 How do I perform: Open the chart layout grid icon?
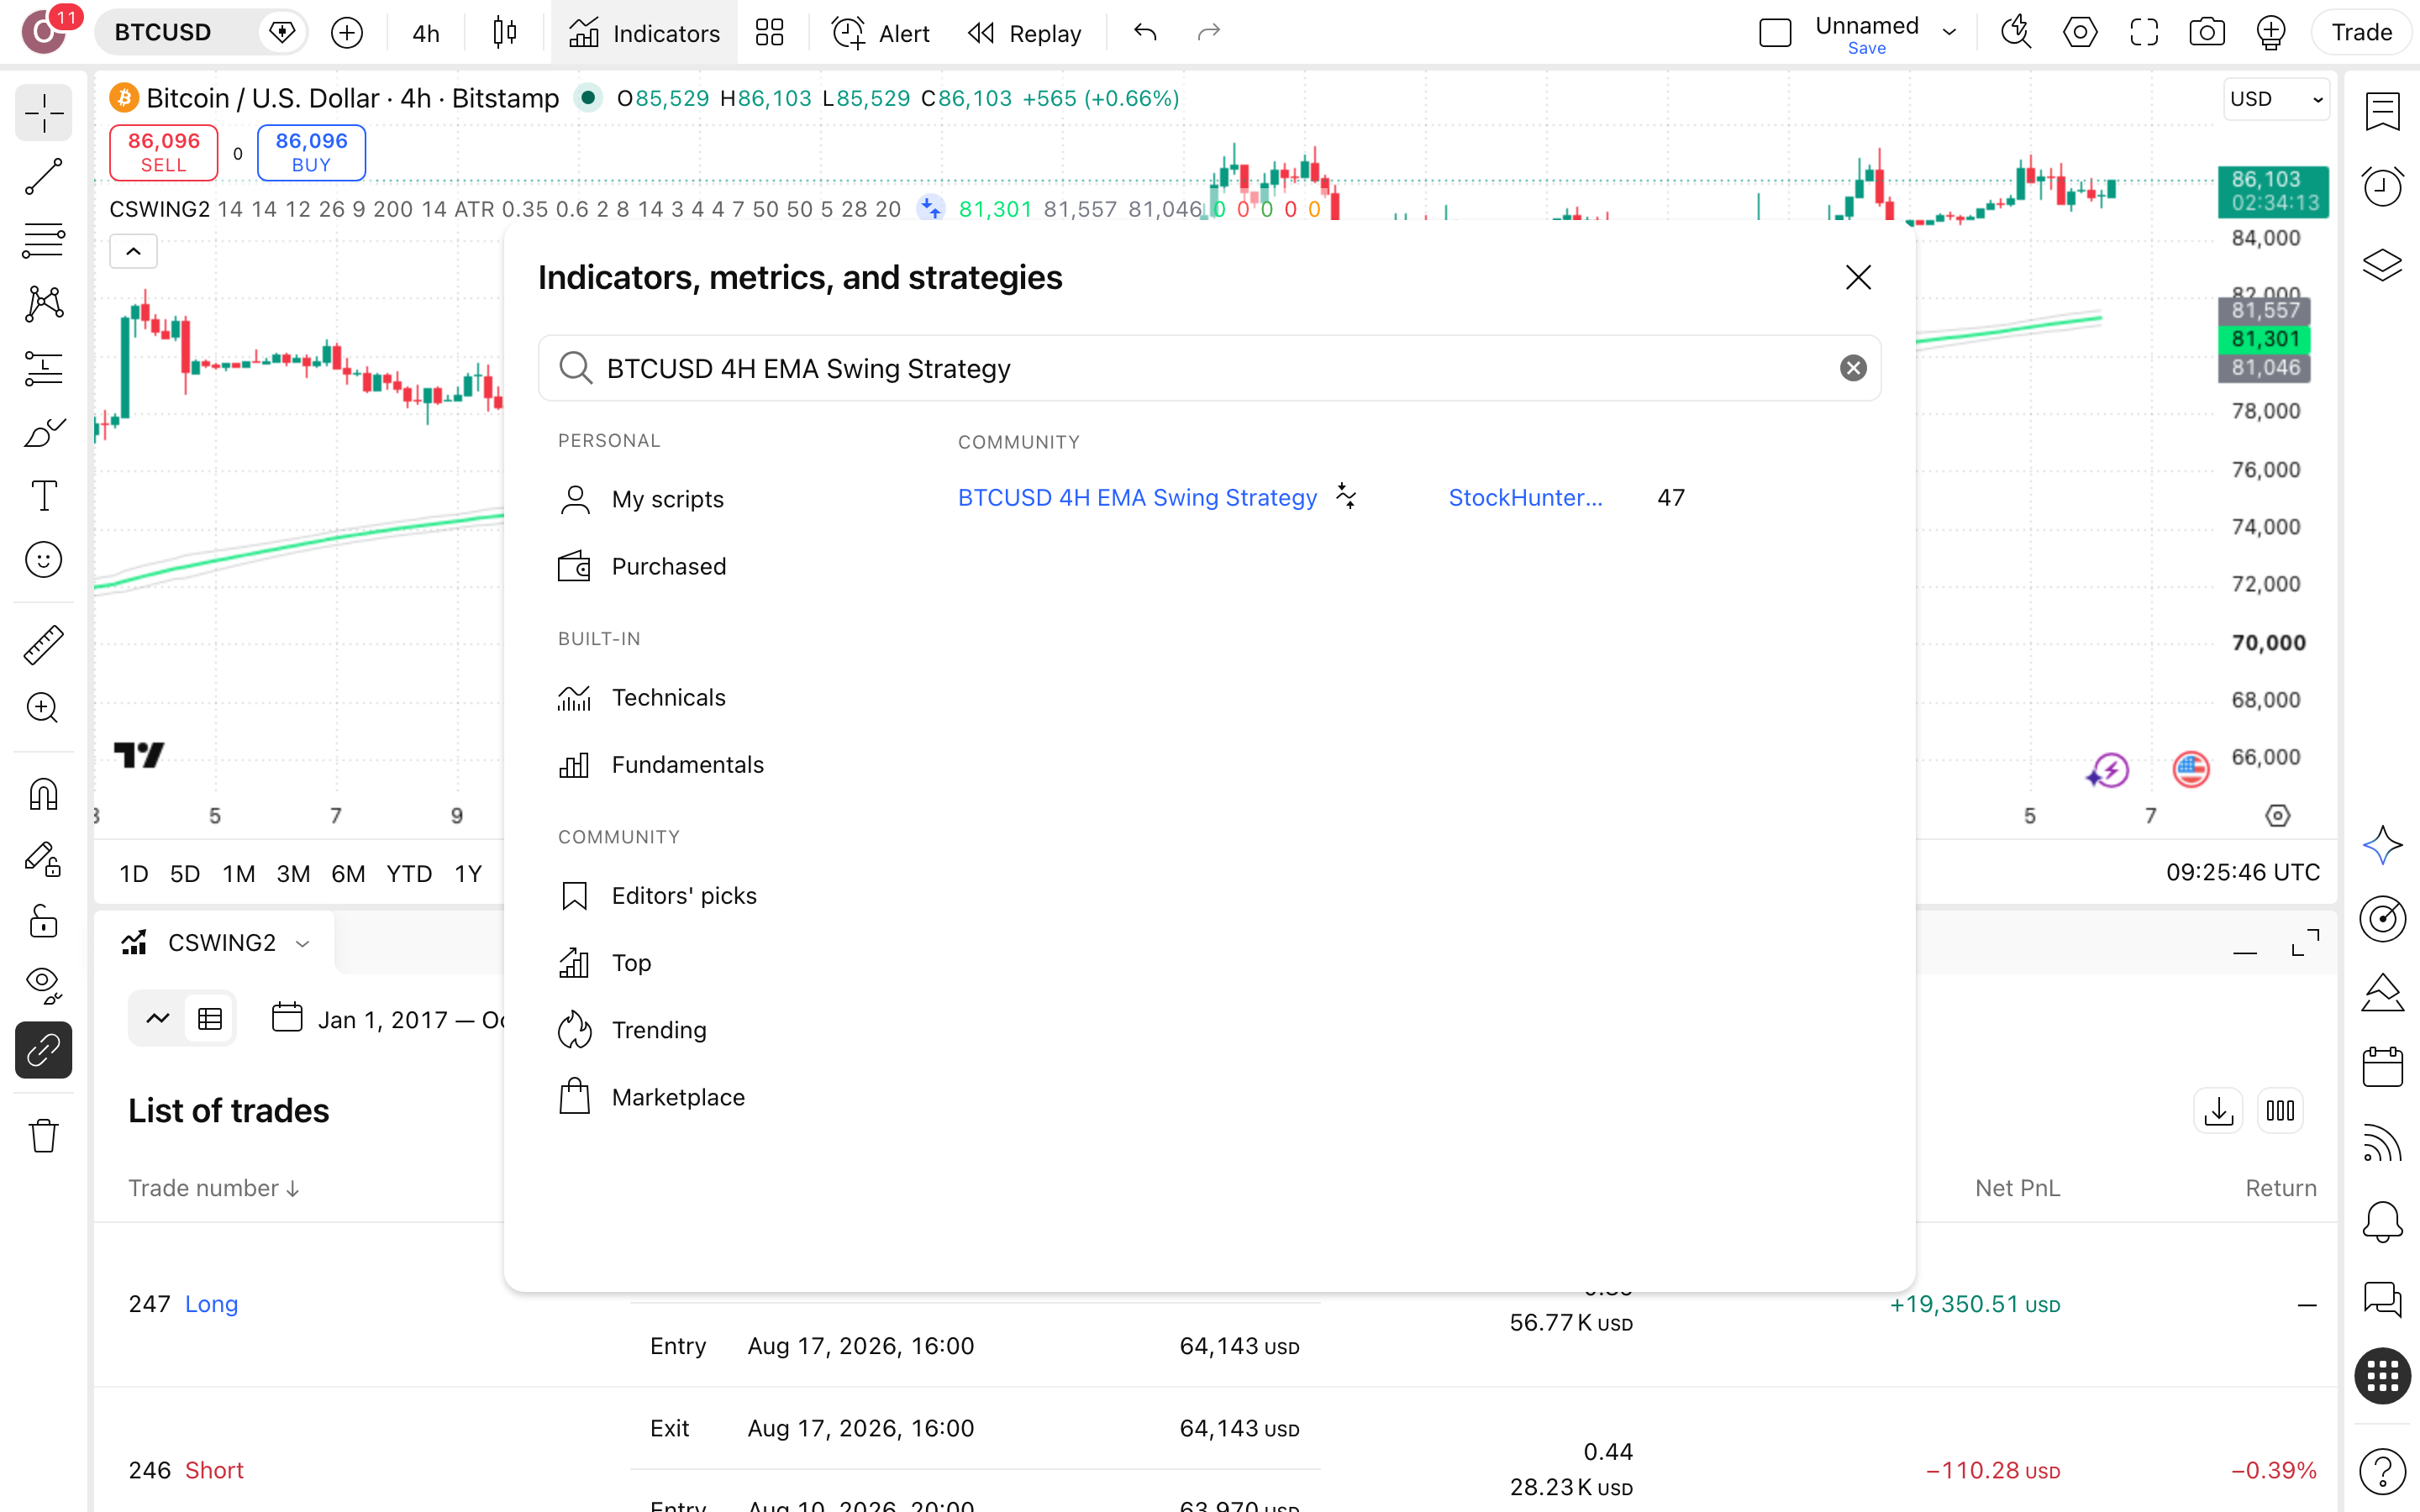(769, 33)
